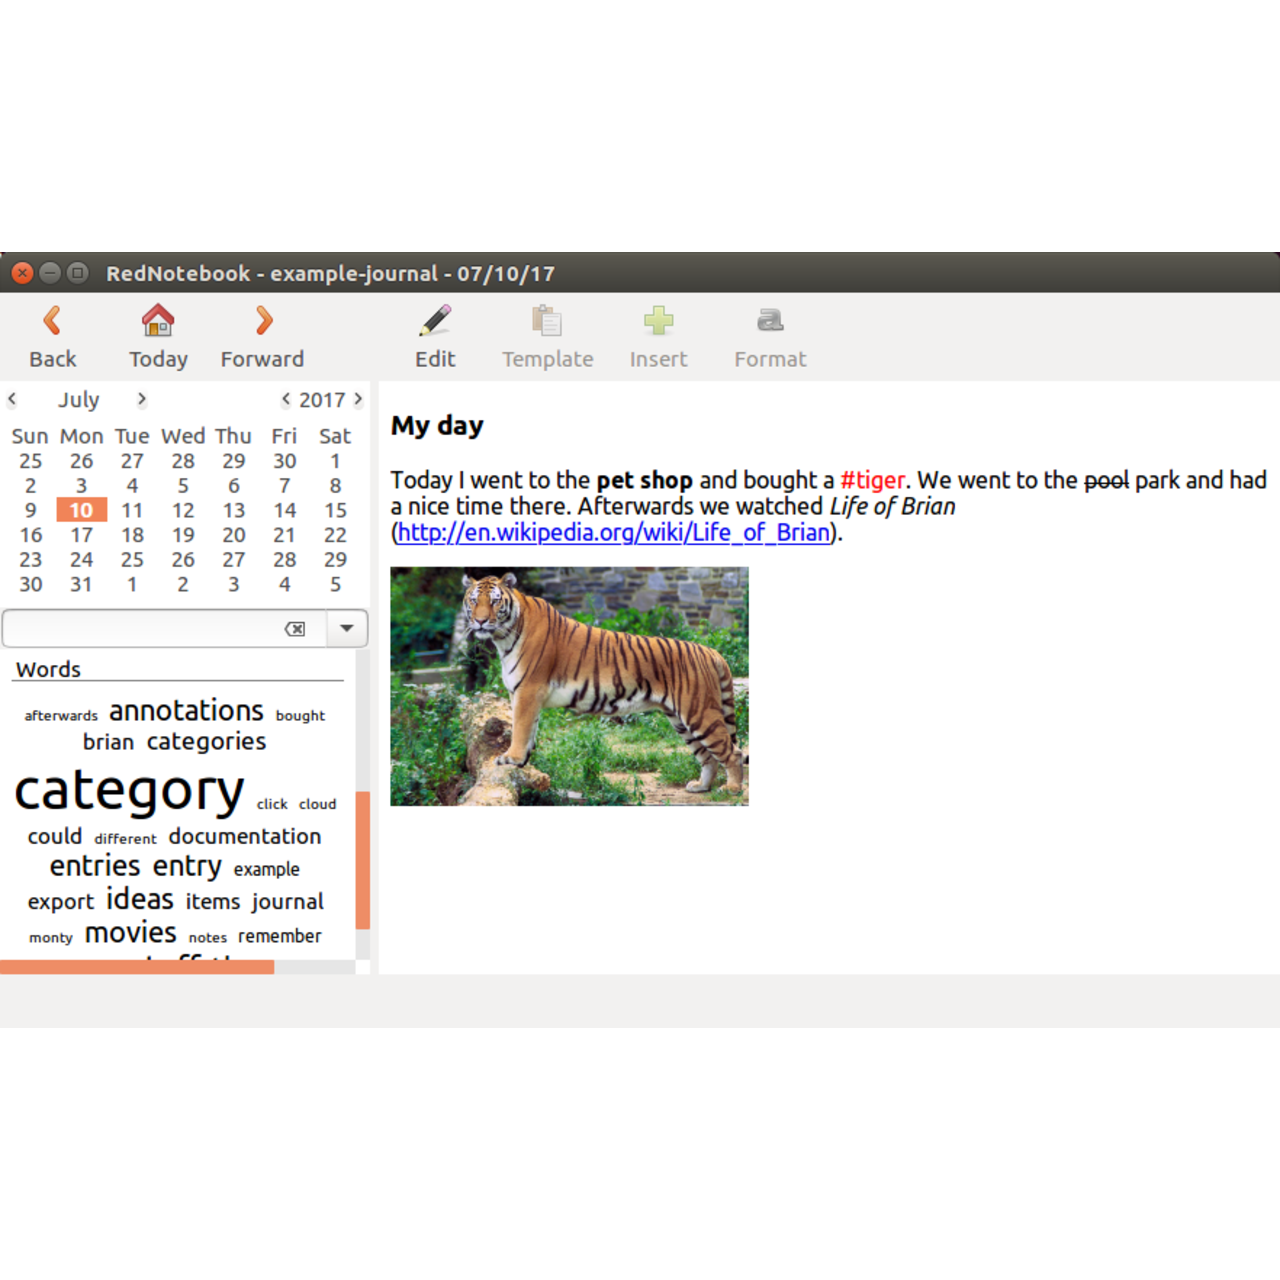The width and height of the screenshot is (1280, 1280).
Task: Select 'movies' in the word cloud
Action: (131, 932)
